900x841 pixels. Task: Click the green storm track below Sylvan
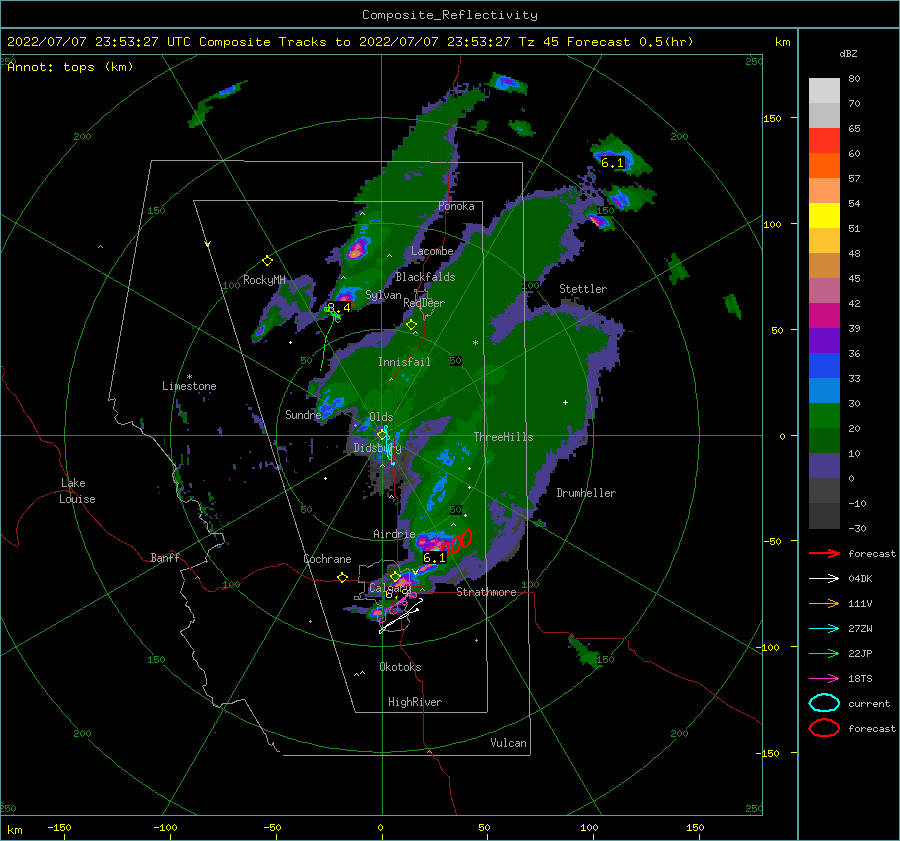tap(328, 339)
